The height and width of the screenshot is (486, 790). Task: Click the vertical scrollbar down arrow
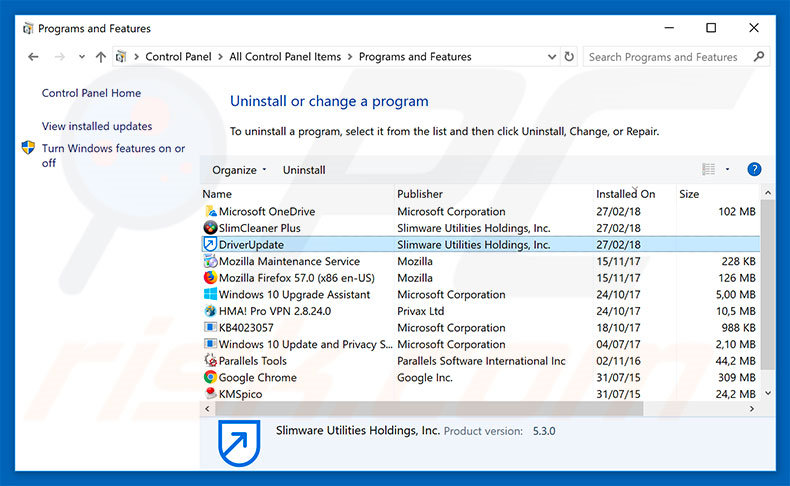tap(767, 395)
